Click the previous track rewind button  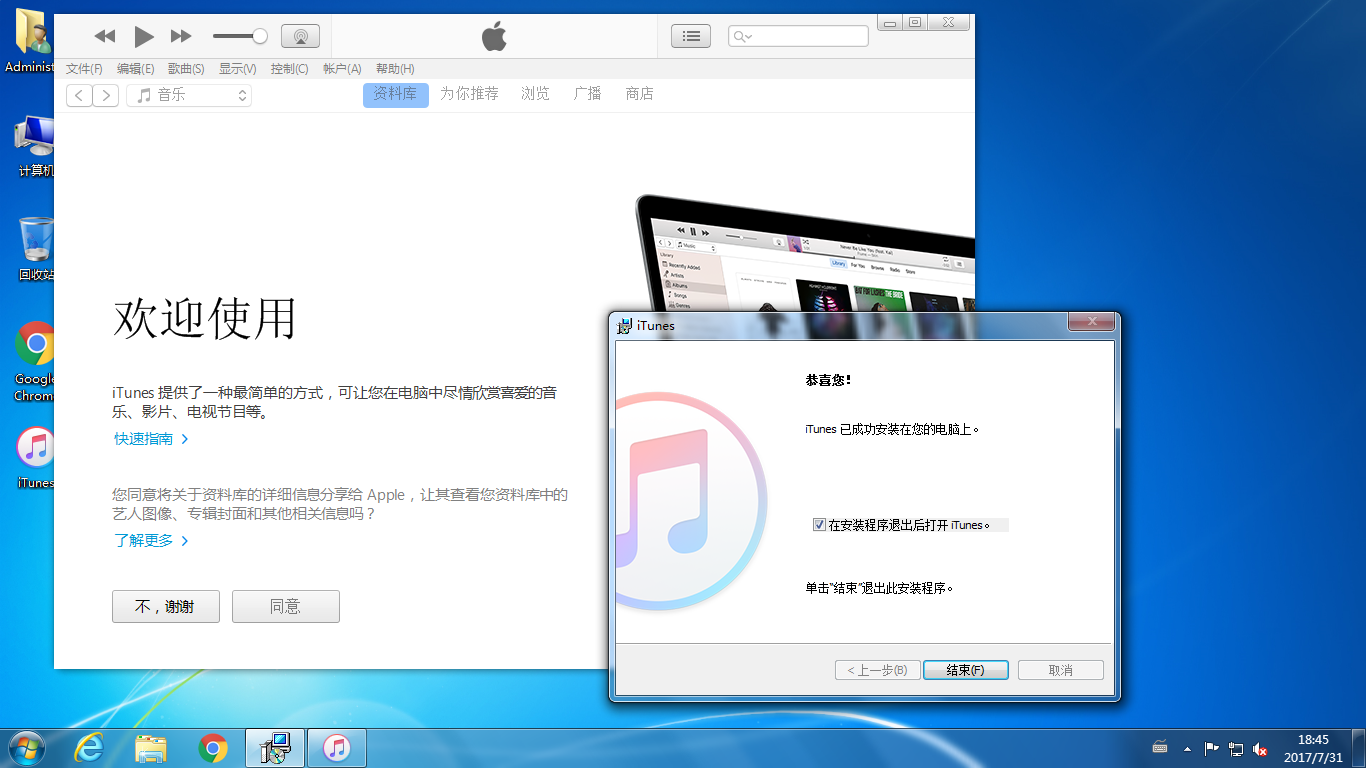(105, 36)
